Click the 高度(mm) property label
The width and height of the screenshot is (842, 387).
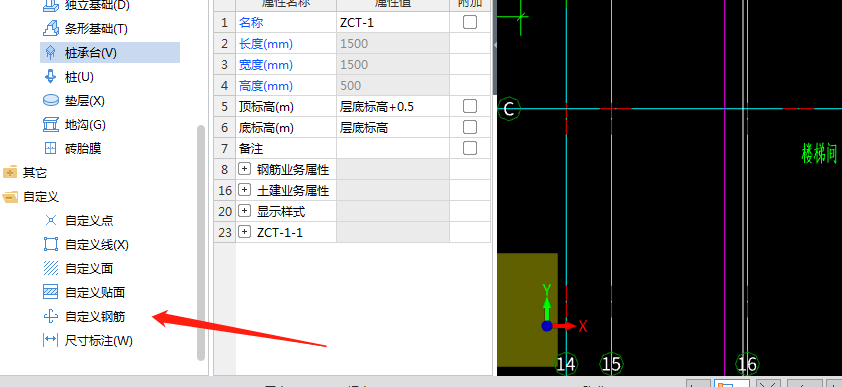pos(266,86)
